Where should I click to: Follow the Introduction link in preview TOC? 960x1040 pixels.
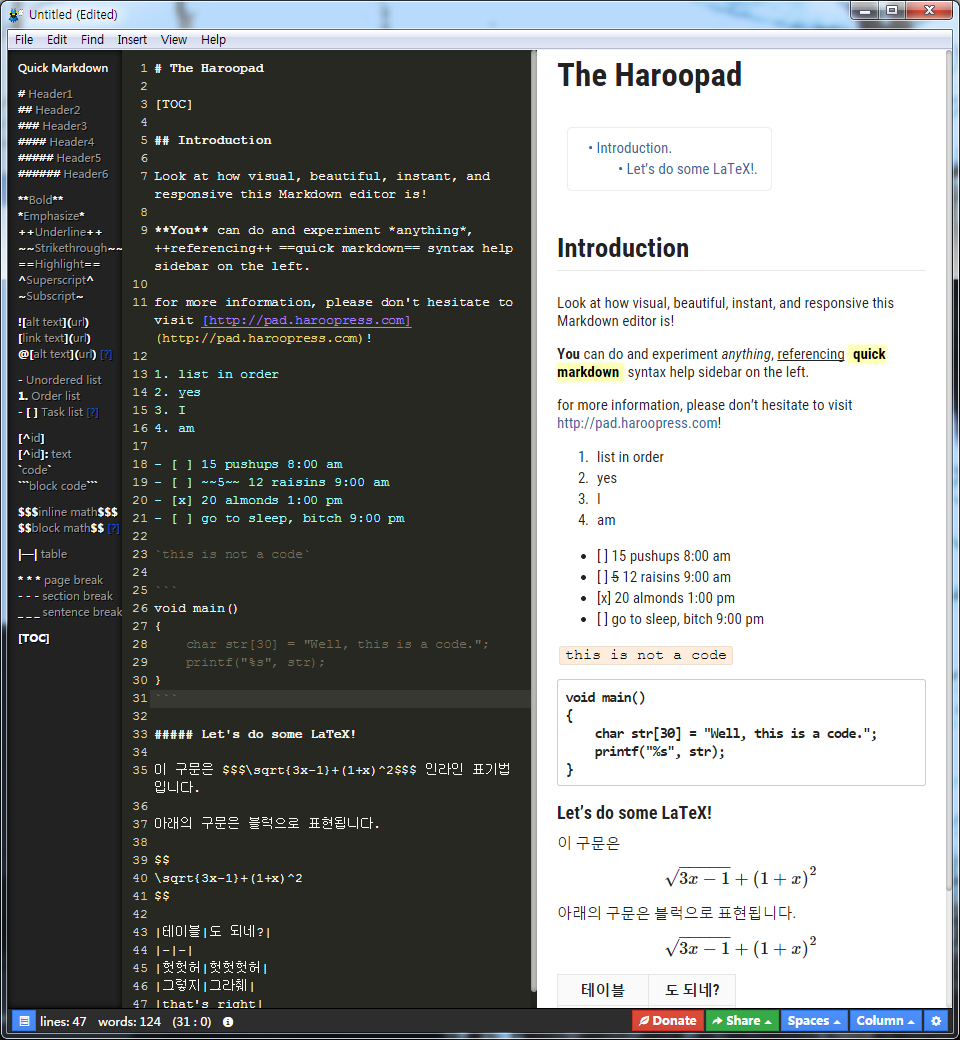pyautogui.click(x=634, y=148)
